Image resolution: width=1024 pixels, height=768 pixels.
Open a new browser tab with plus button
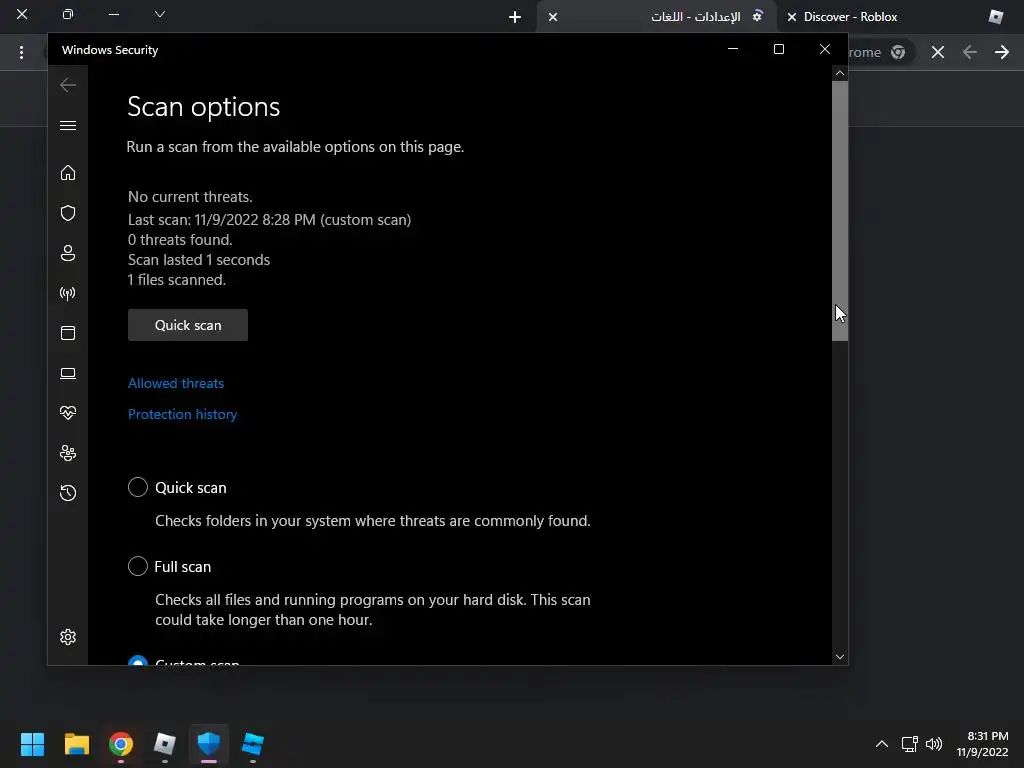(x=515, y=17)
